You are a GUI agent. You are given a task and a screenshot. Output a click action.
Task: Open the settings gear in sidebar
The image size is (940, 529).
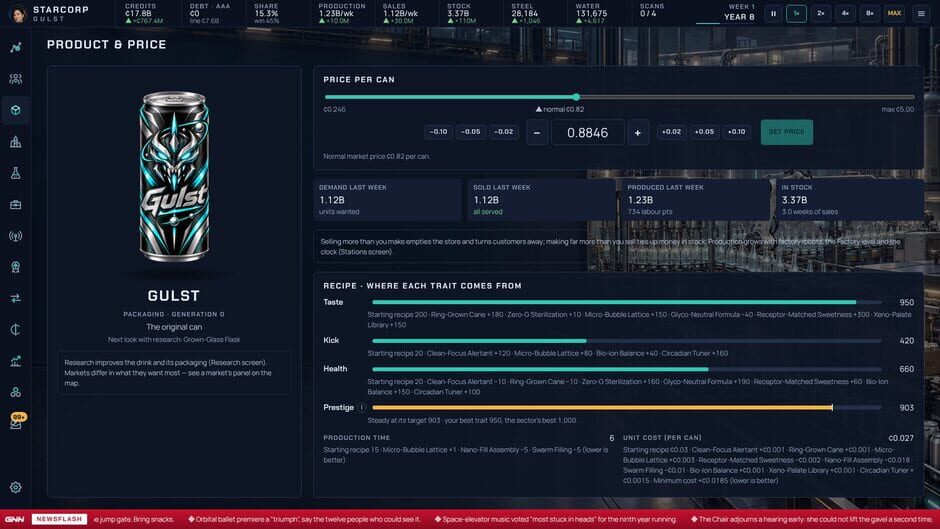coord(16,488)
